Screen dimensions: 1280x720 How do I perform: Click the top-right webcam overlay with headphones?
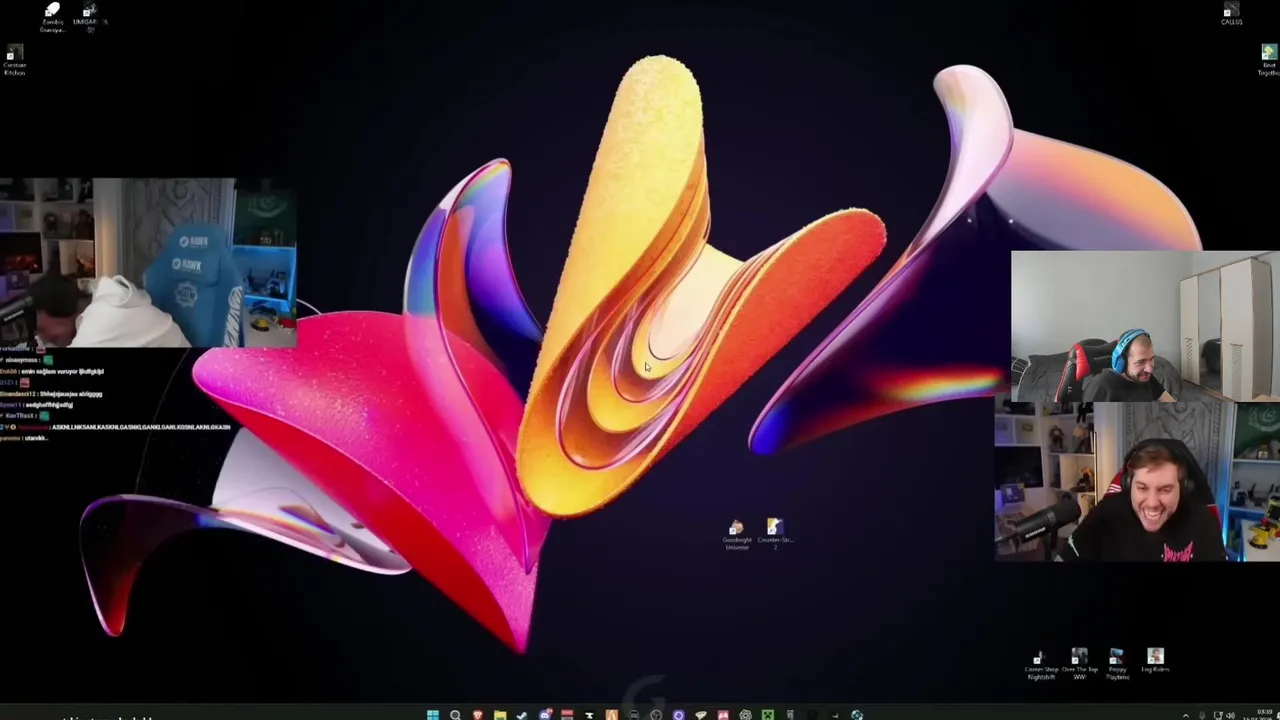[1145, 327]
